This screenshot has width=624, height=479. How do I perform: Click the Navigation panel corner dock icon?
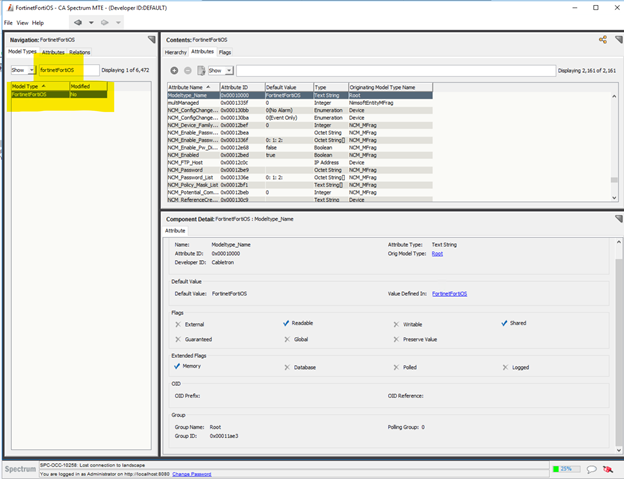151,40
